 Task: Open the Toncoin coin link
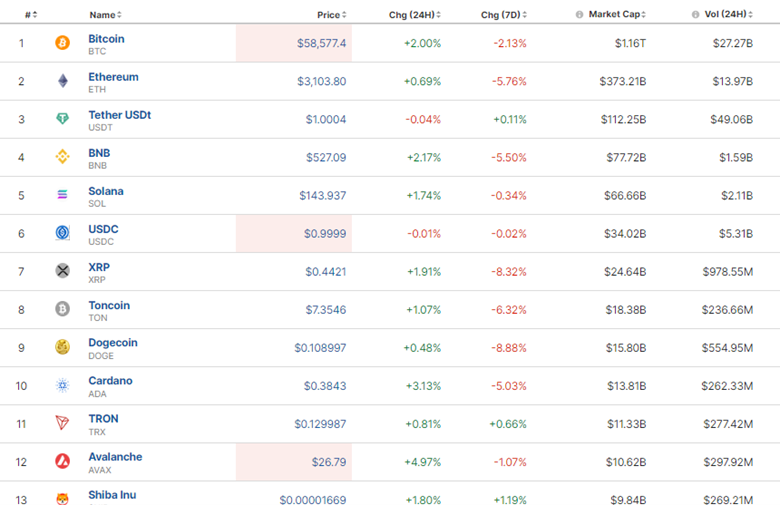[109, 305]
